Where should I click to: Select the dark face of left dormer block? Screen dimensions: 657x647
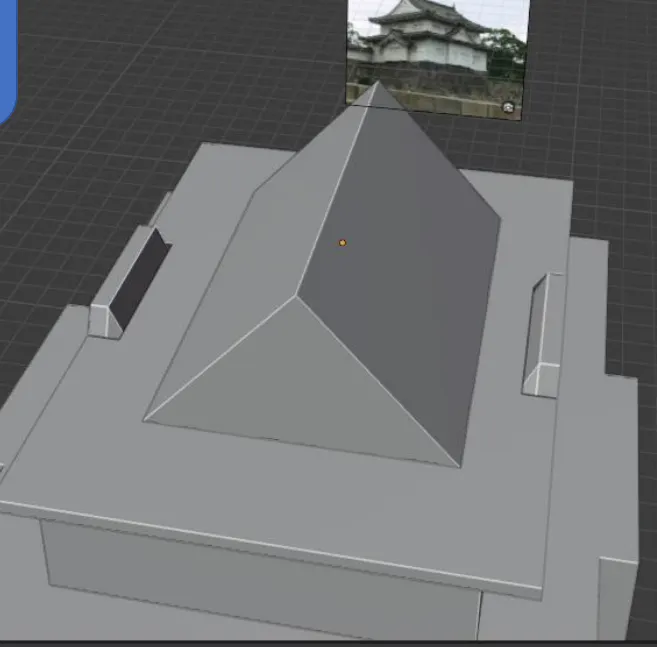click(x=137, y=275)
